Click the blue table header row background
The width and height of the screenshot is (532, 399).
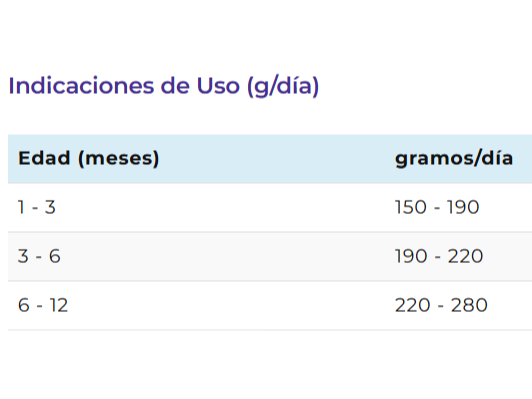tap(270, 159)
